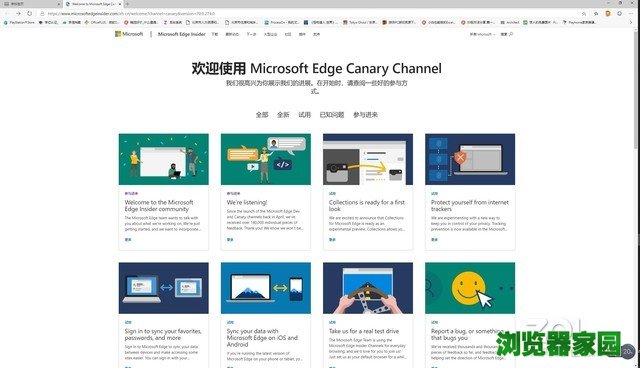Open the Report a bug smiley card image

pyautogui.click(x=470, y=288)
